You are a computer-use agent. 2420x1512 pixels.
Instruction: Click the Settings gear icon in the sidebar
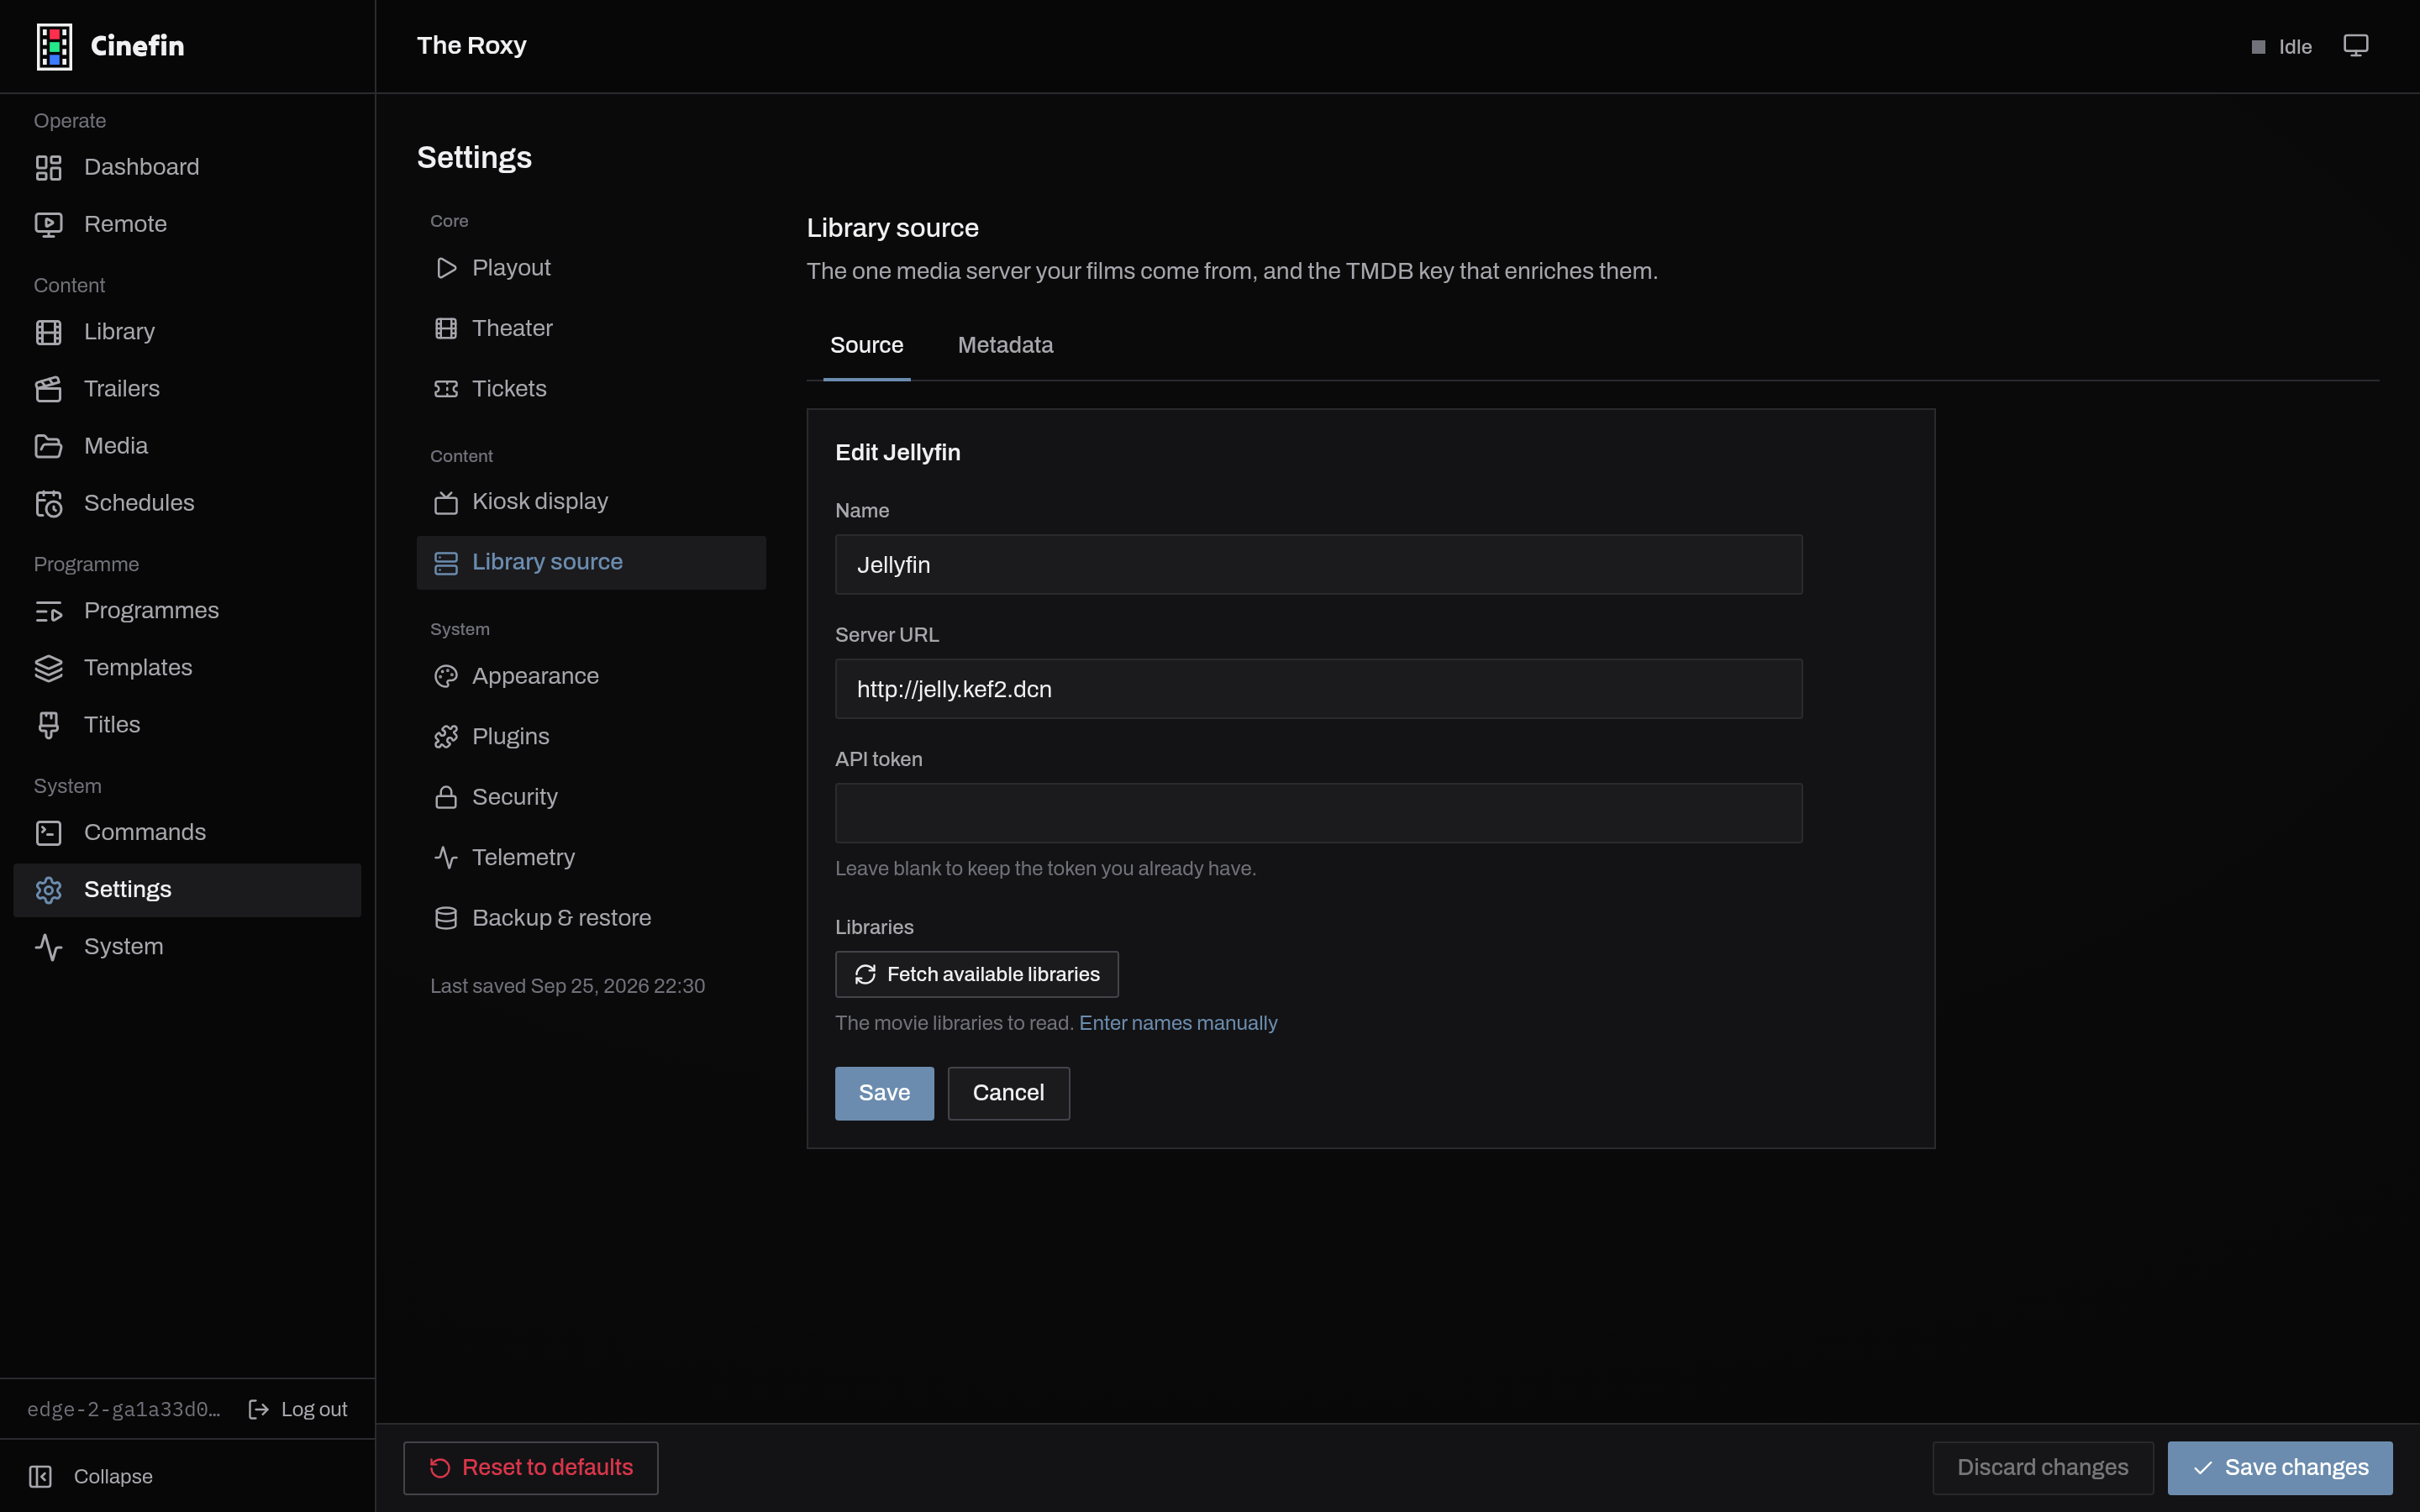pos(48,890)
